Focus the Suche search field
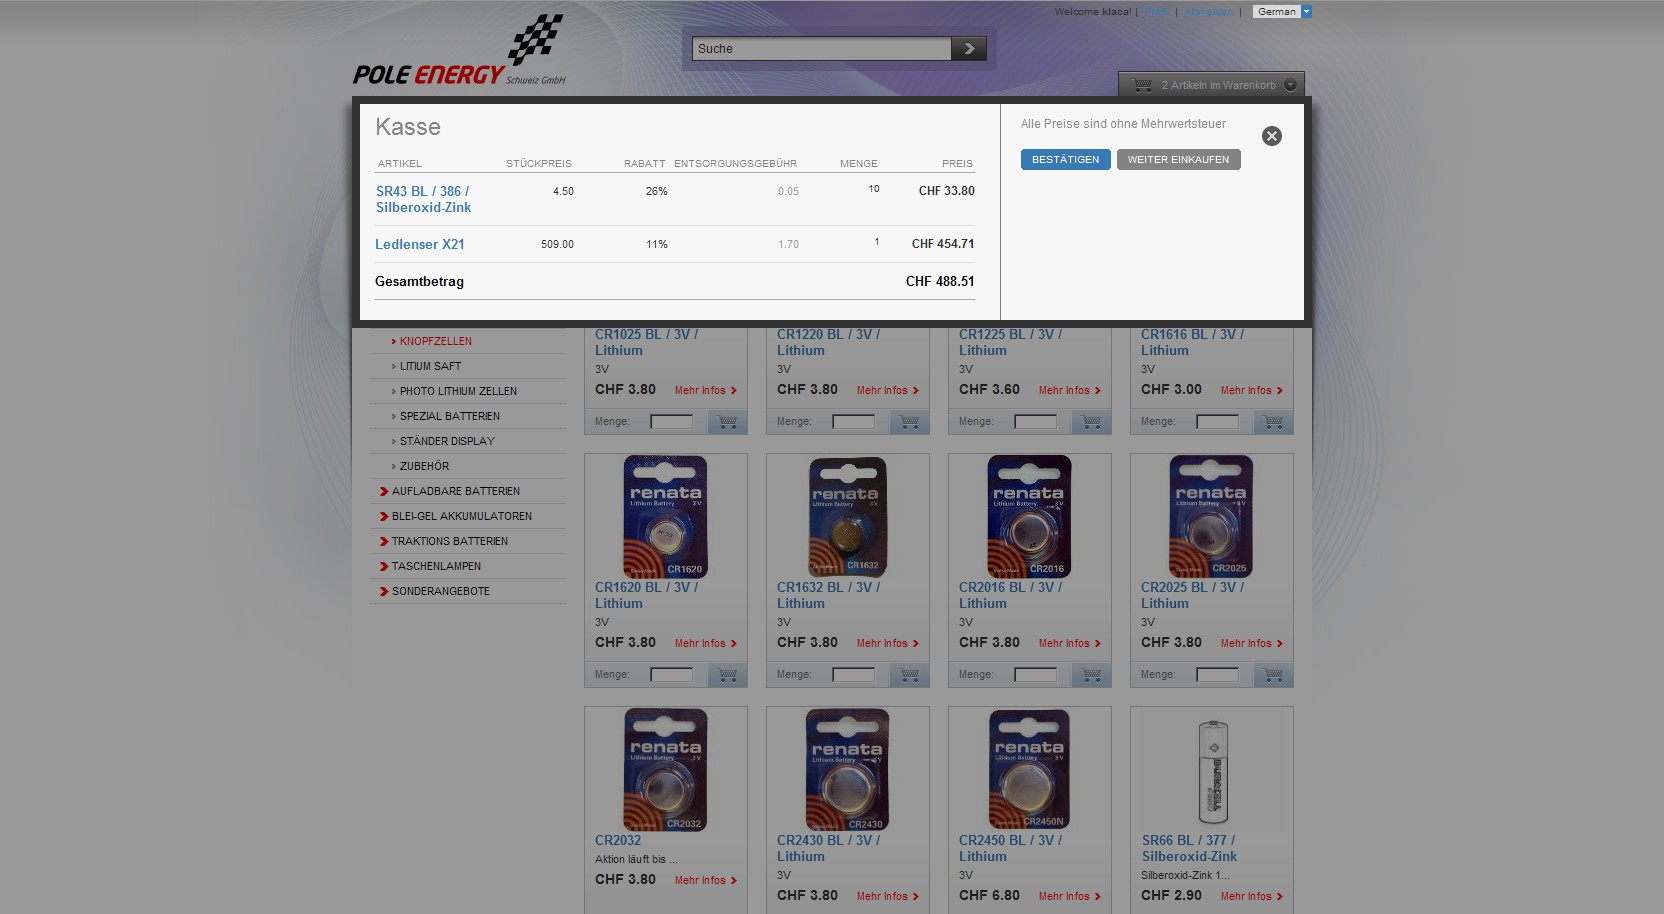This screenshot has width=1664, height=914. click(822, 49)
